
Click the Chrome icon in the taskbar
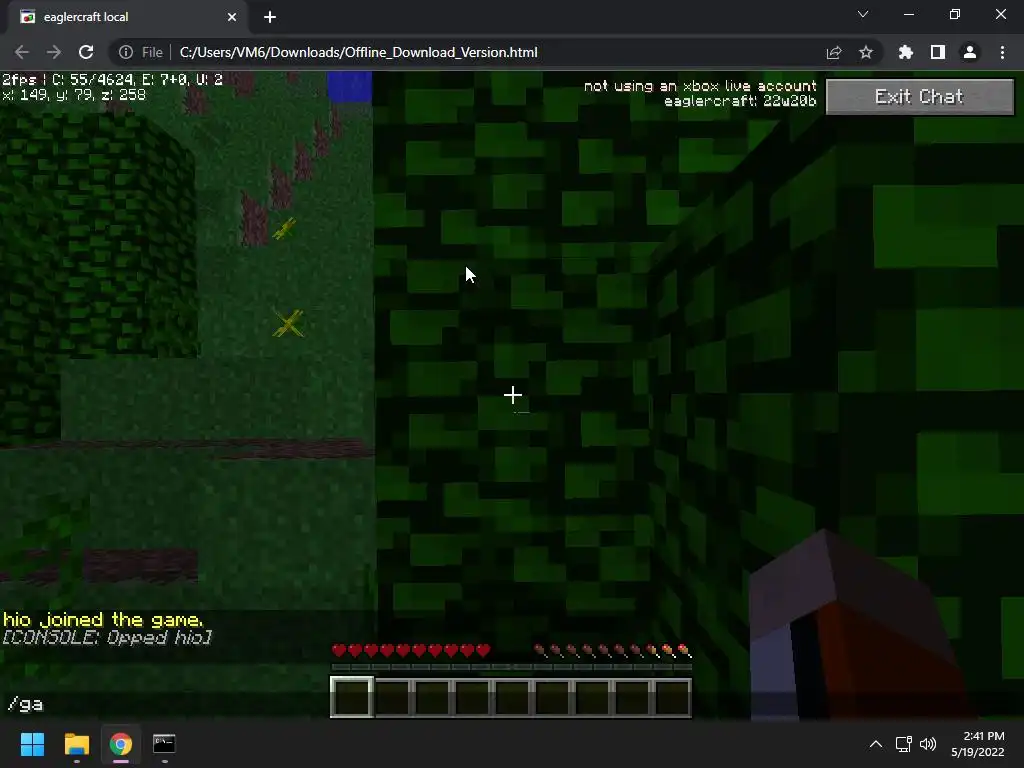[121, 744]
